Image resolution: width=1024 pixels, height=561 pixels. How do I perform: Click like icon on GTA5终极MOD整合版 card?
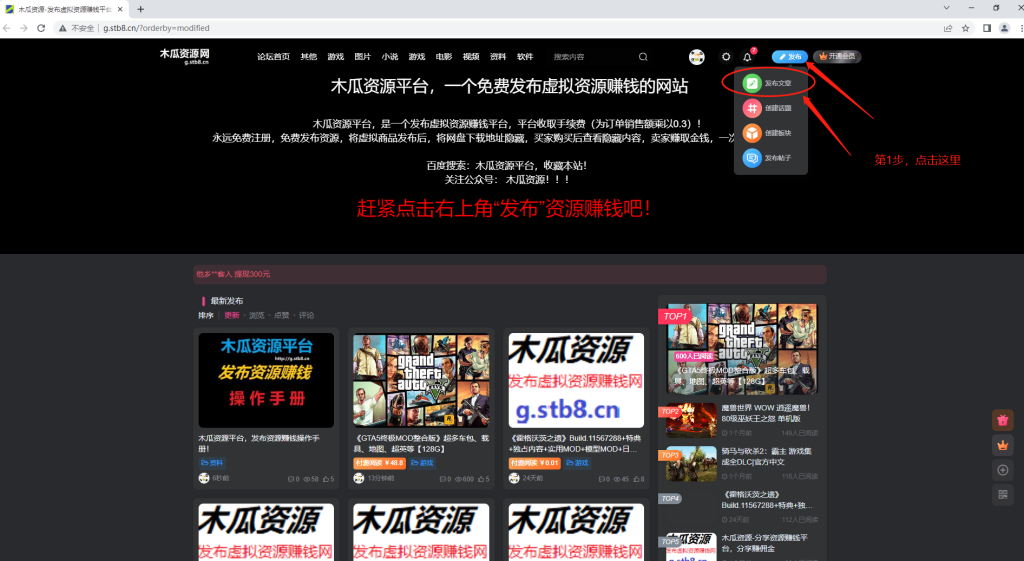(480, 479)
